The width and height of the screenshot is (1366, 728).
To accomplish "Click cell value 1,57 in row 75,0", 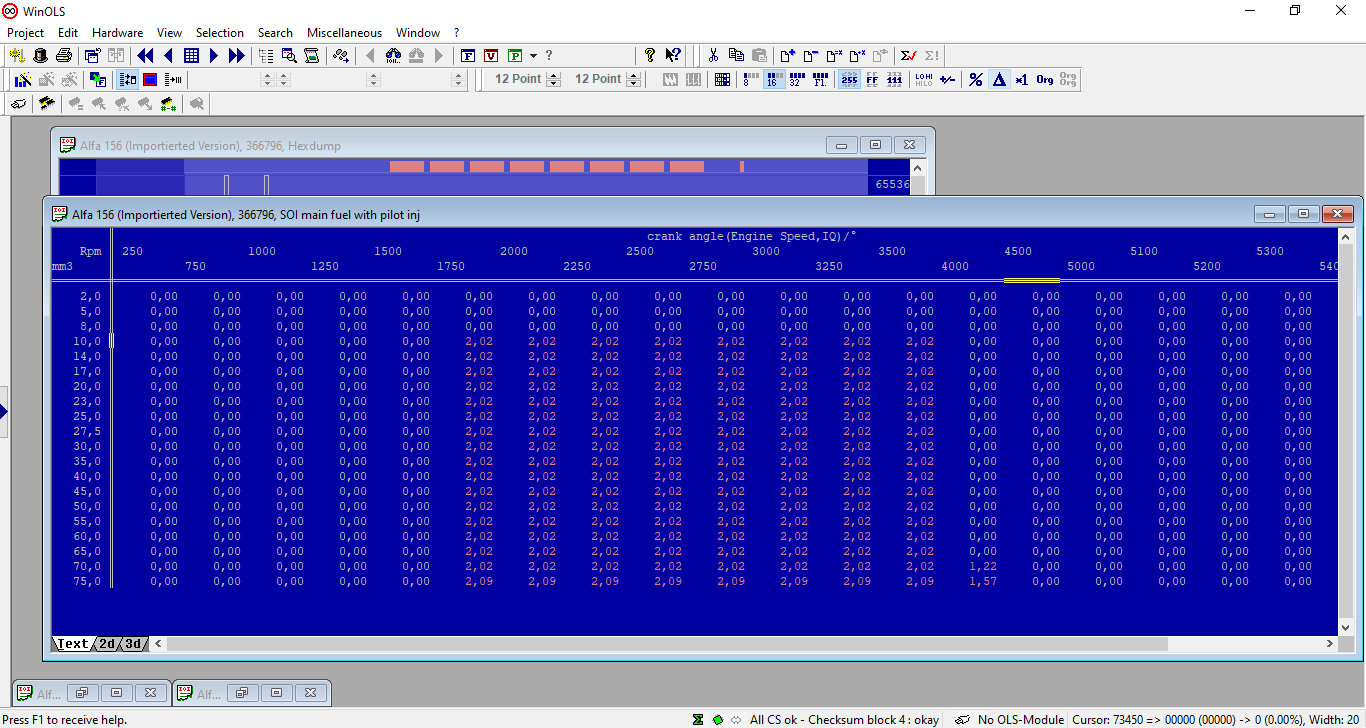I will tap(983, 581).
